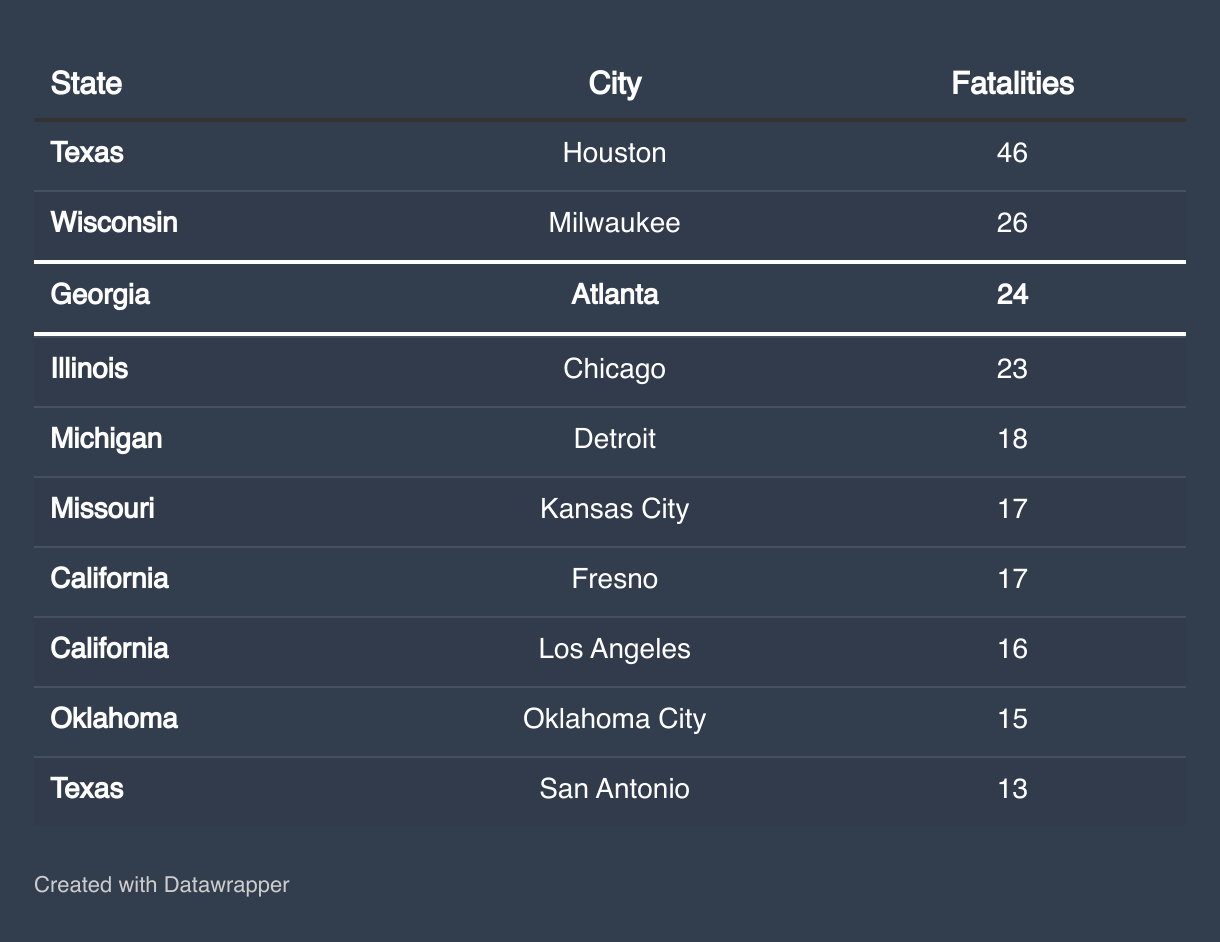Open the Created with Datawrapper link
The height and width of the screenshot is (942, 1220).
click(x=162, y=885)
